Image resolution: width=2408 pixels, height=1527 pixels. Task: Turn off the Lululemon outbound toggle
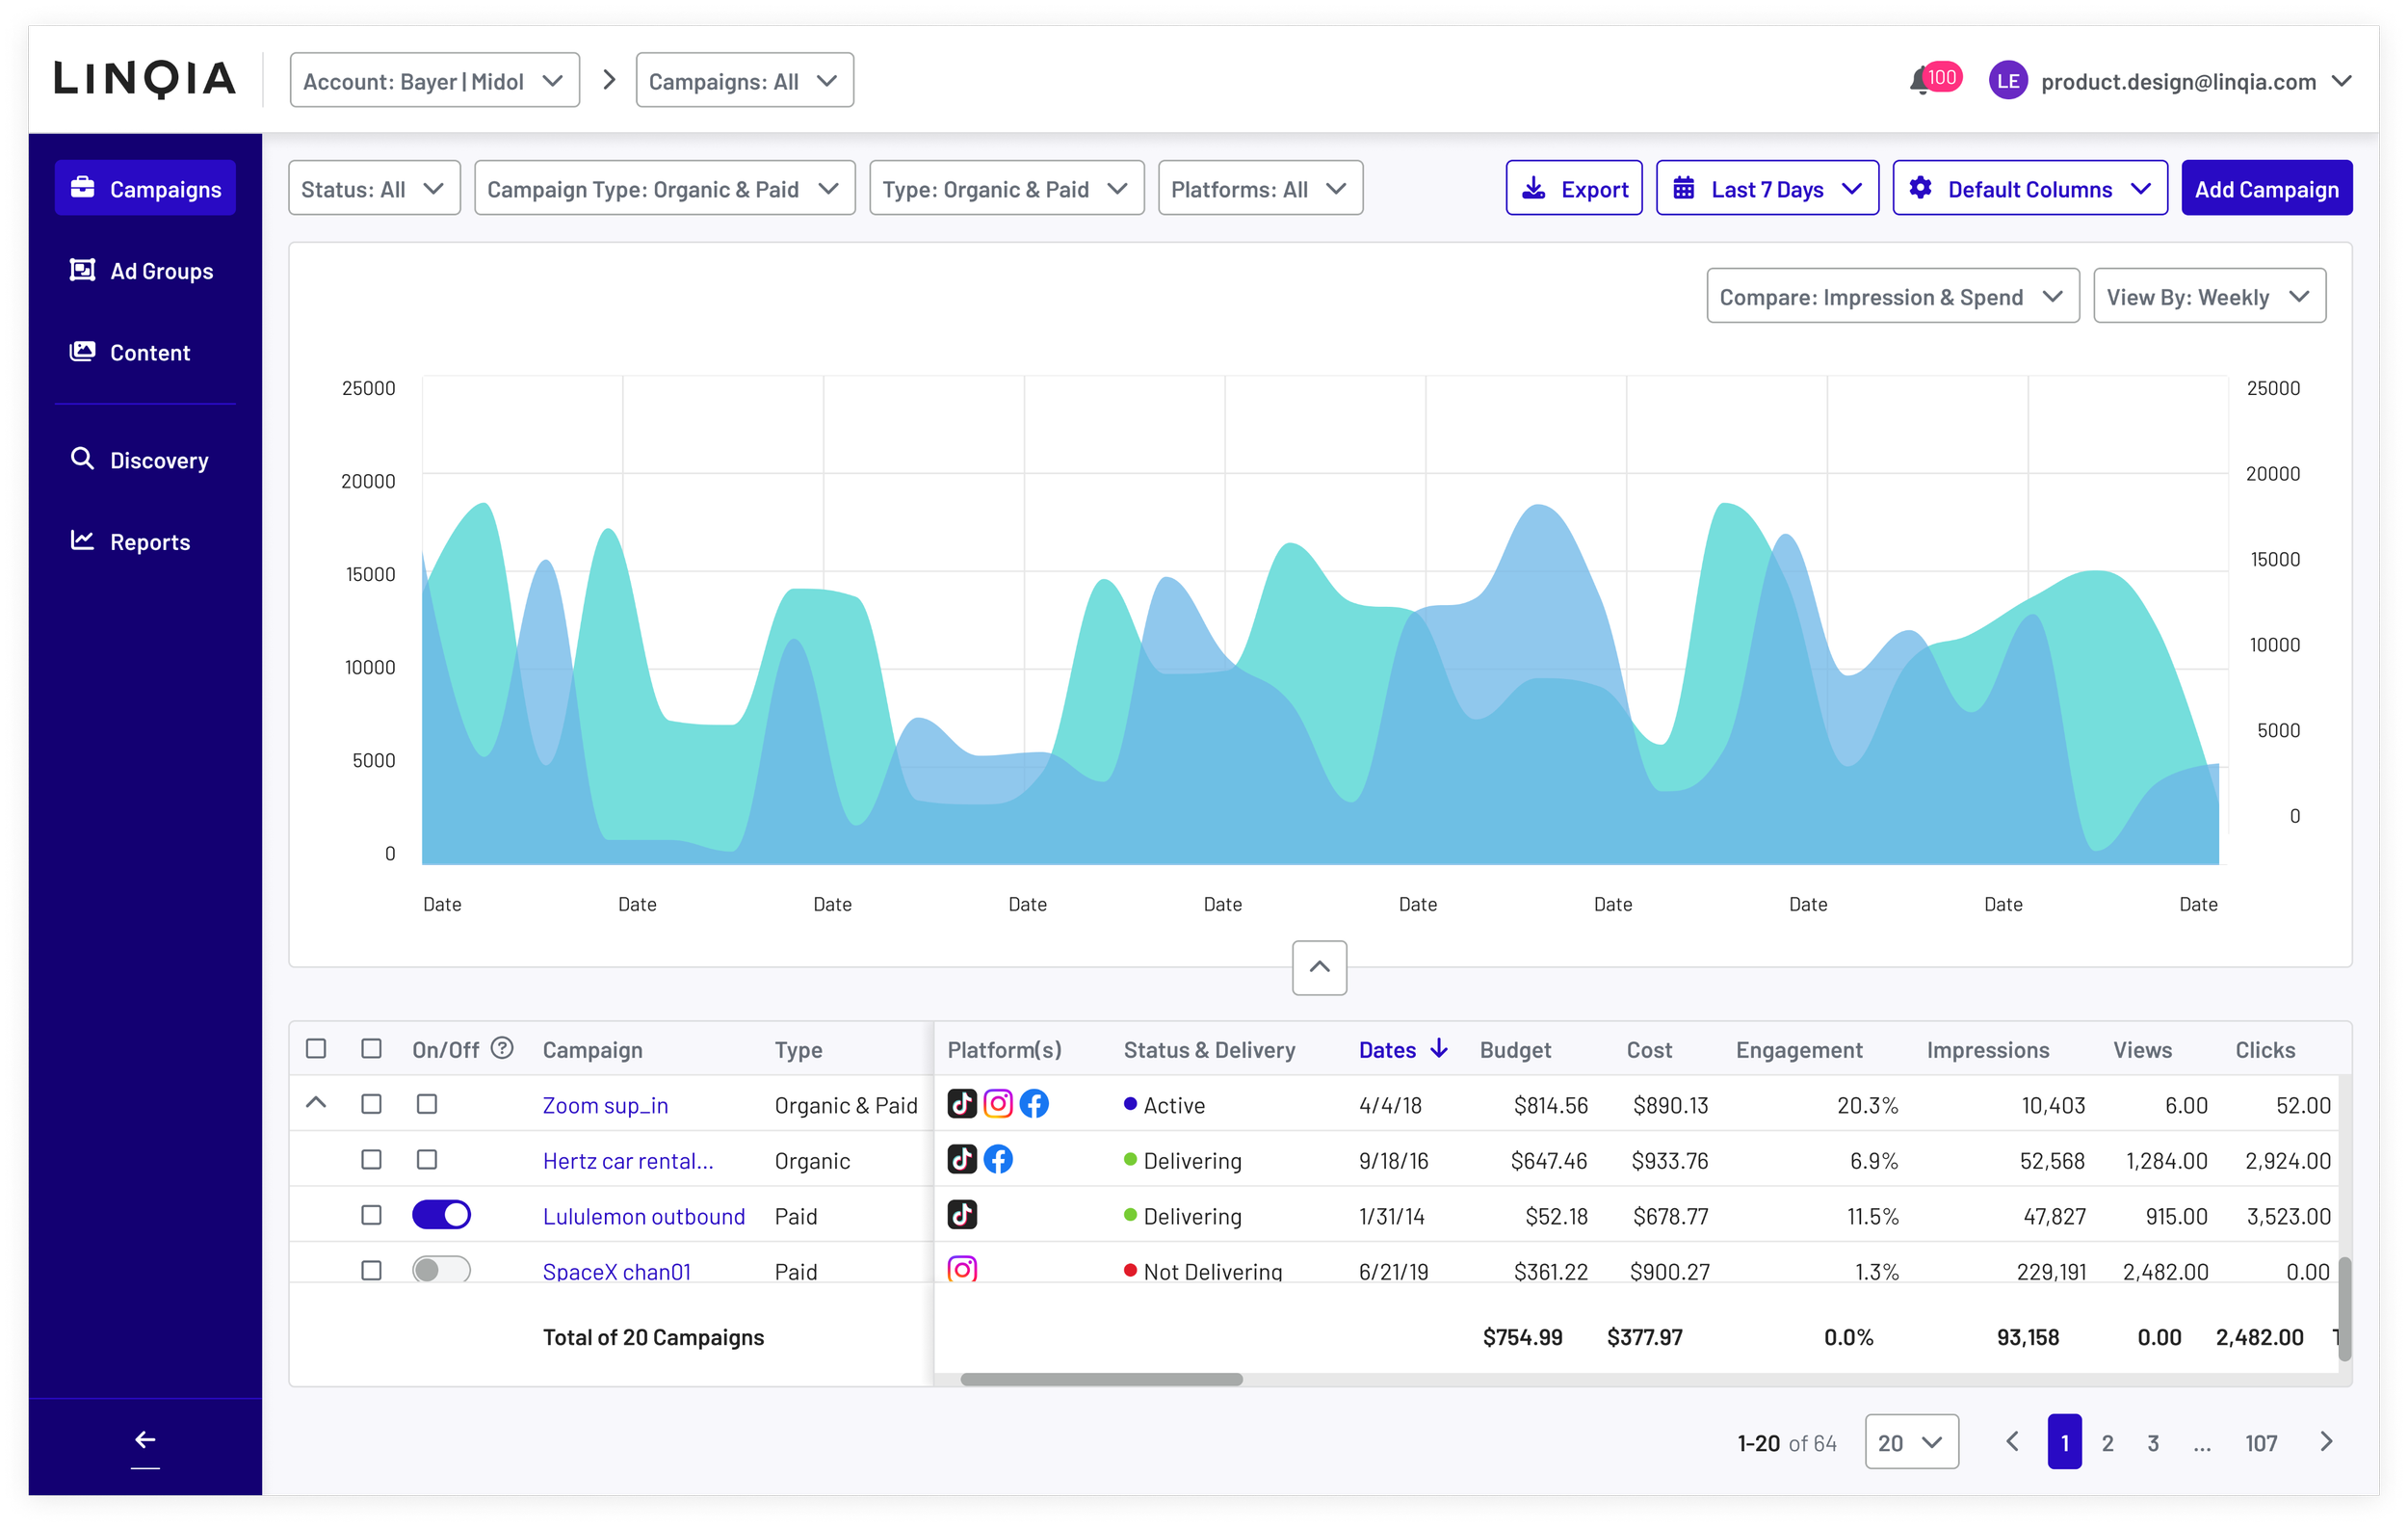(441, 1215)
